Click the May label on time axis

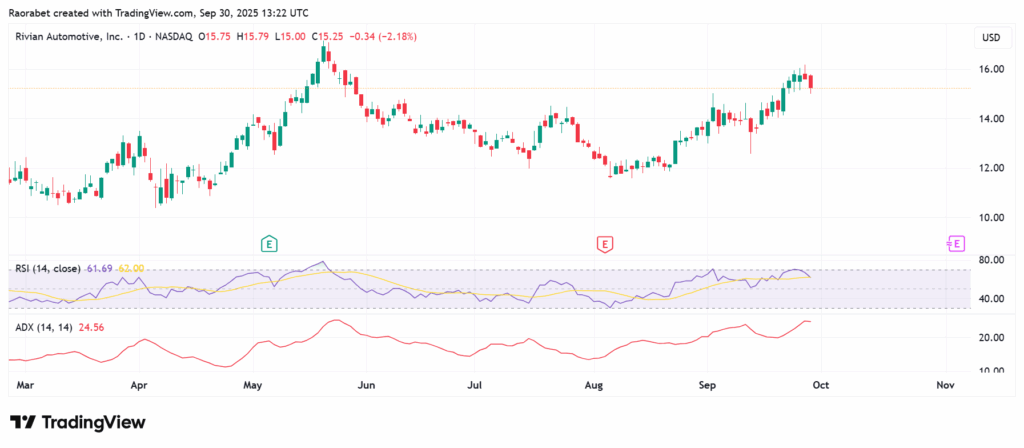click(x=252, y=385)
